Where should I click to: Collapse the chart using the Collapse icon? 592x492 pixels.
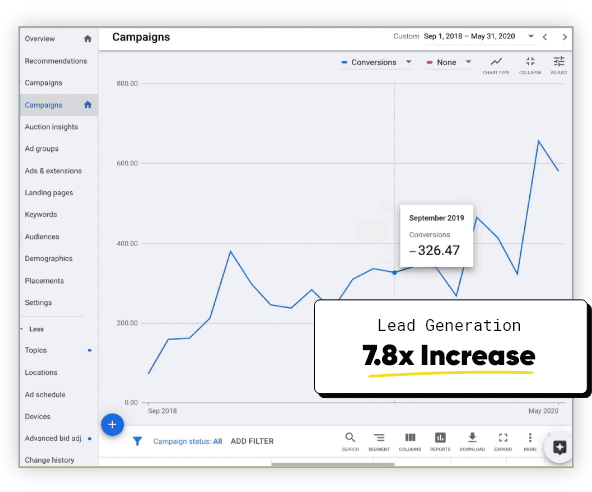pyautogui.click(x=530, y=65)
